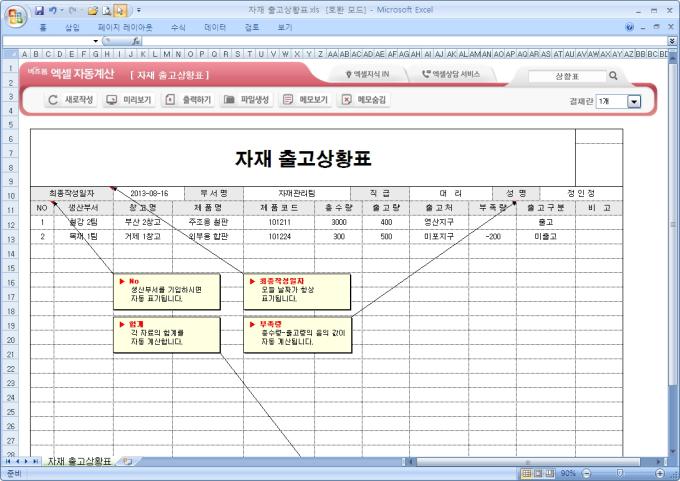The width and height of the screenshot is (680, 481).
Task: Click the fx insert function icon
Action: click(136, 41)
